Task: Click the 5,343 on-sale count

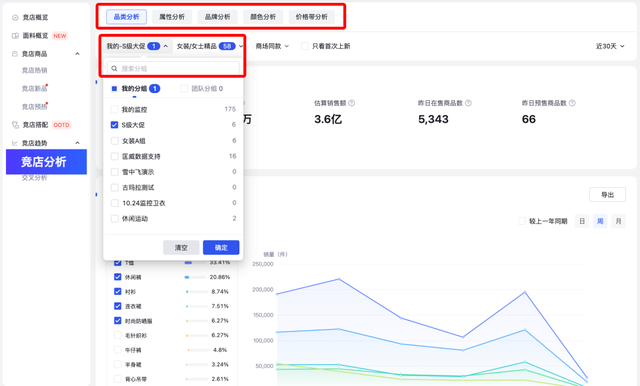Action: coord(433,119)
